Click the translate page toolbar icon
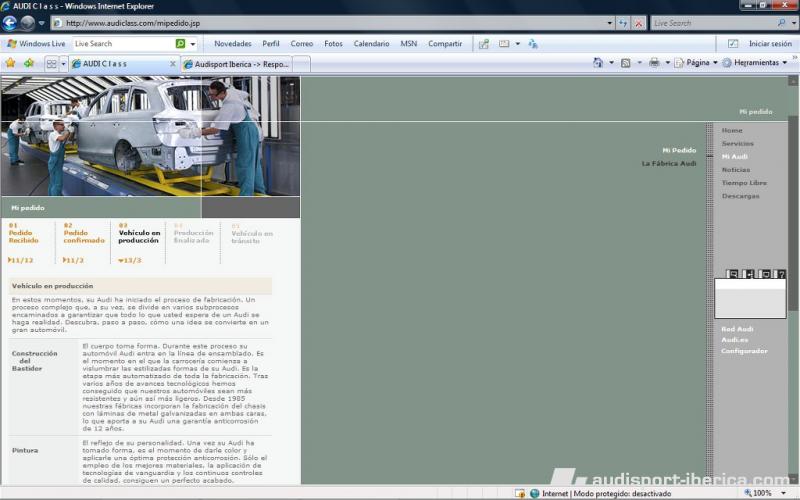This screenshot has width=800, height=500. [x=533, y=44]
